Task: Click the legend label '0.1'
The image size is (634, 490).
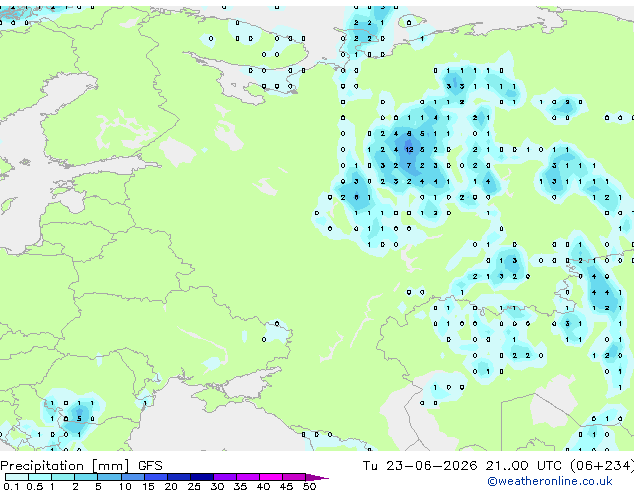Action: (11, 486)
